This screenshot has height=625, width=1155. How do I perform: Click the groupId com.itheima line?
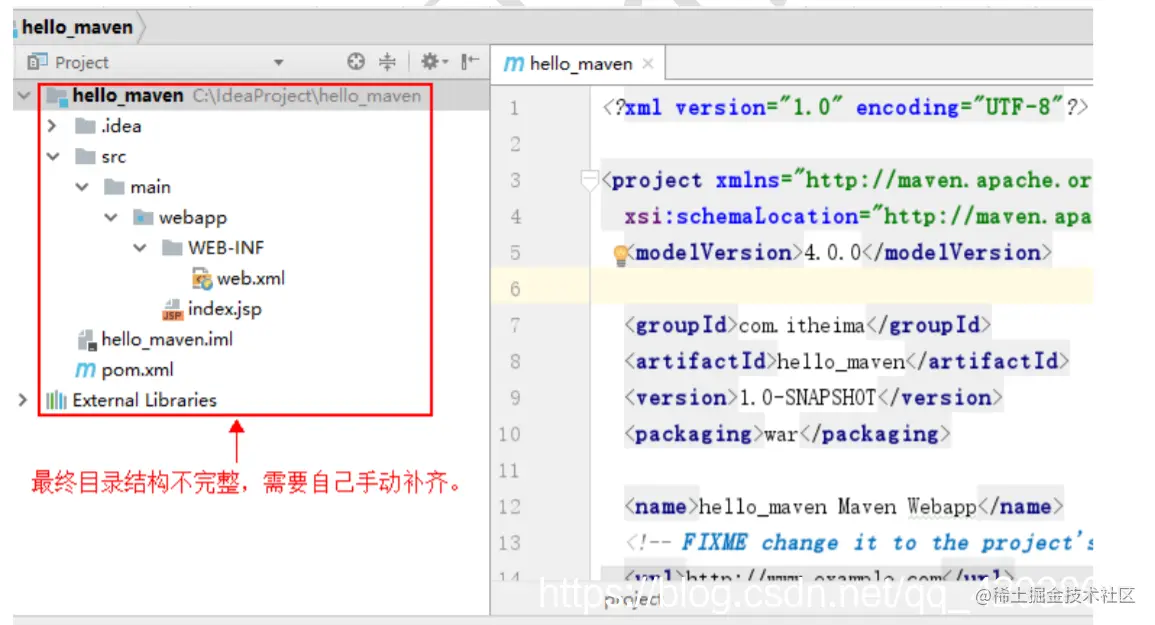(807, 325)
